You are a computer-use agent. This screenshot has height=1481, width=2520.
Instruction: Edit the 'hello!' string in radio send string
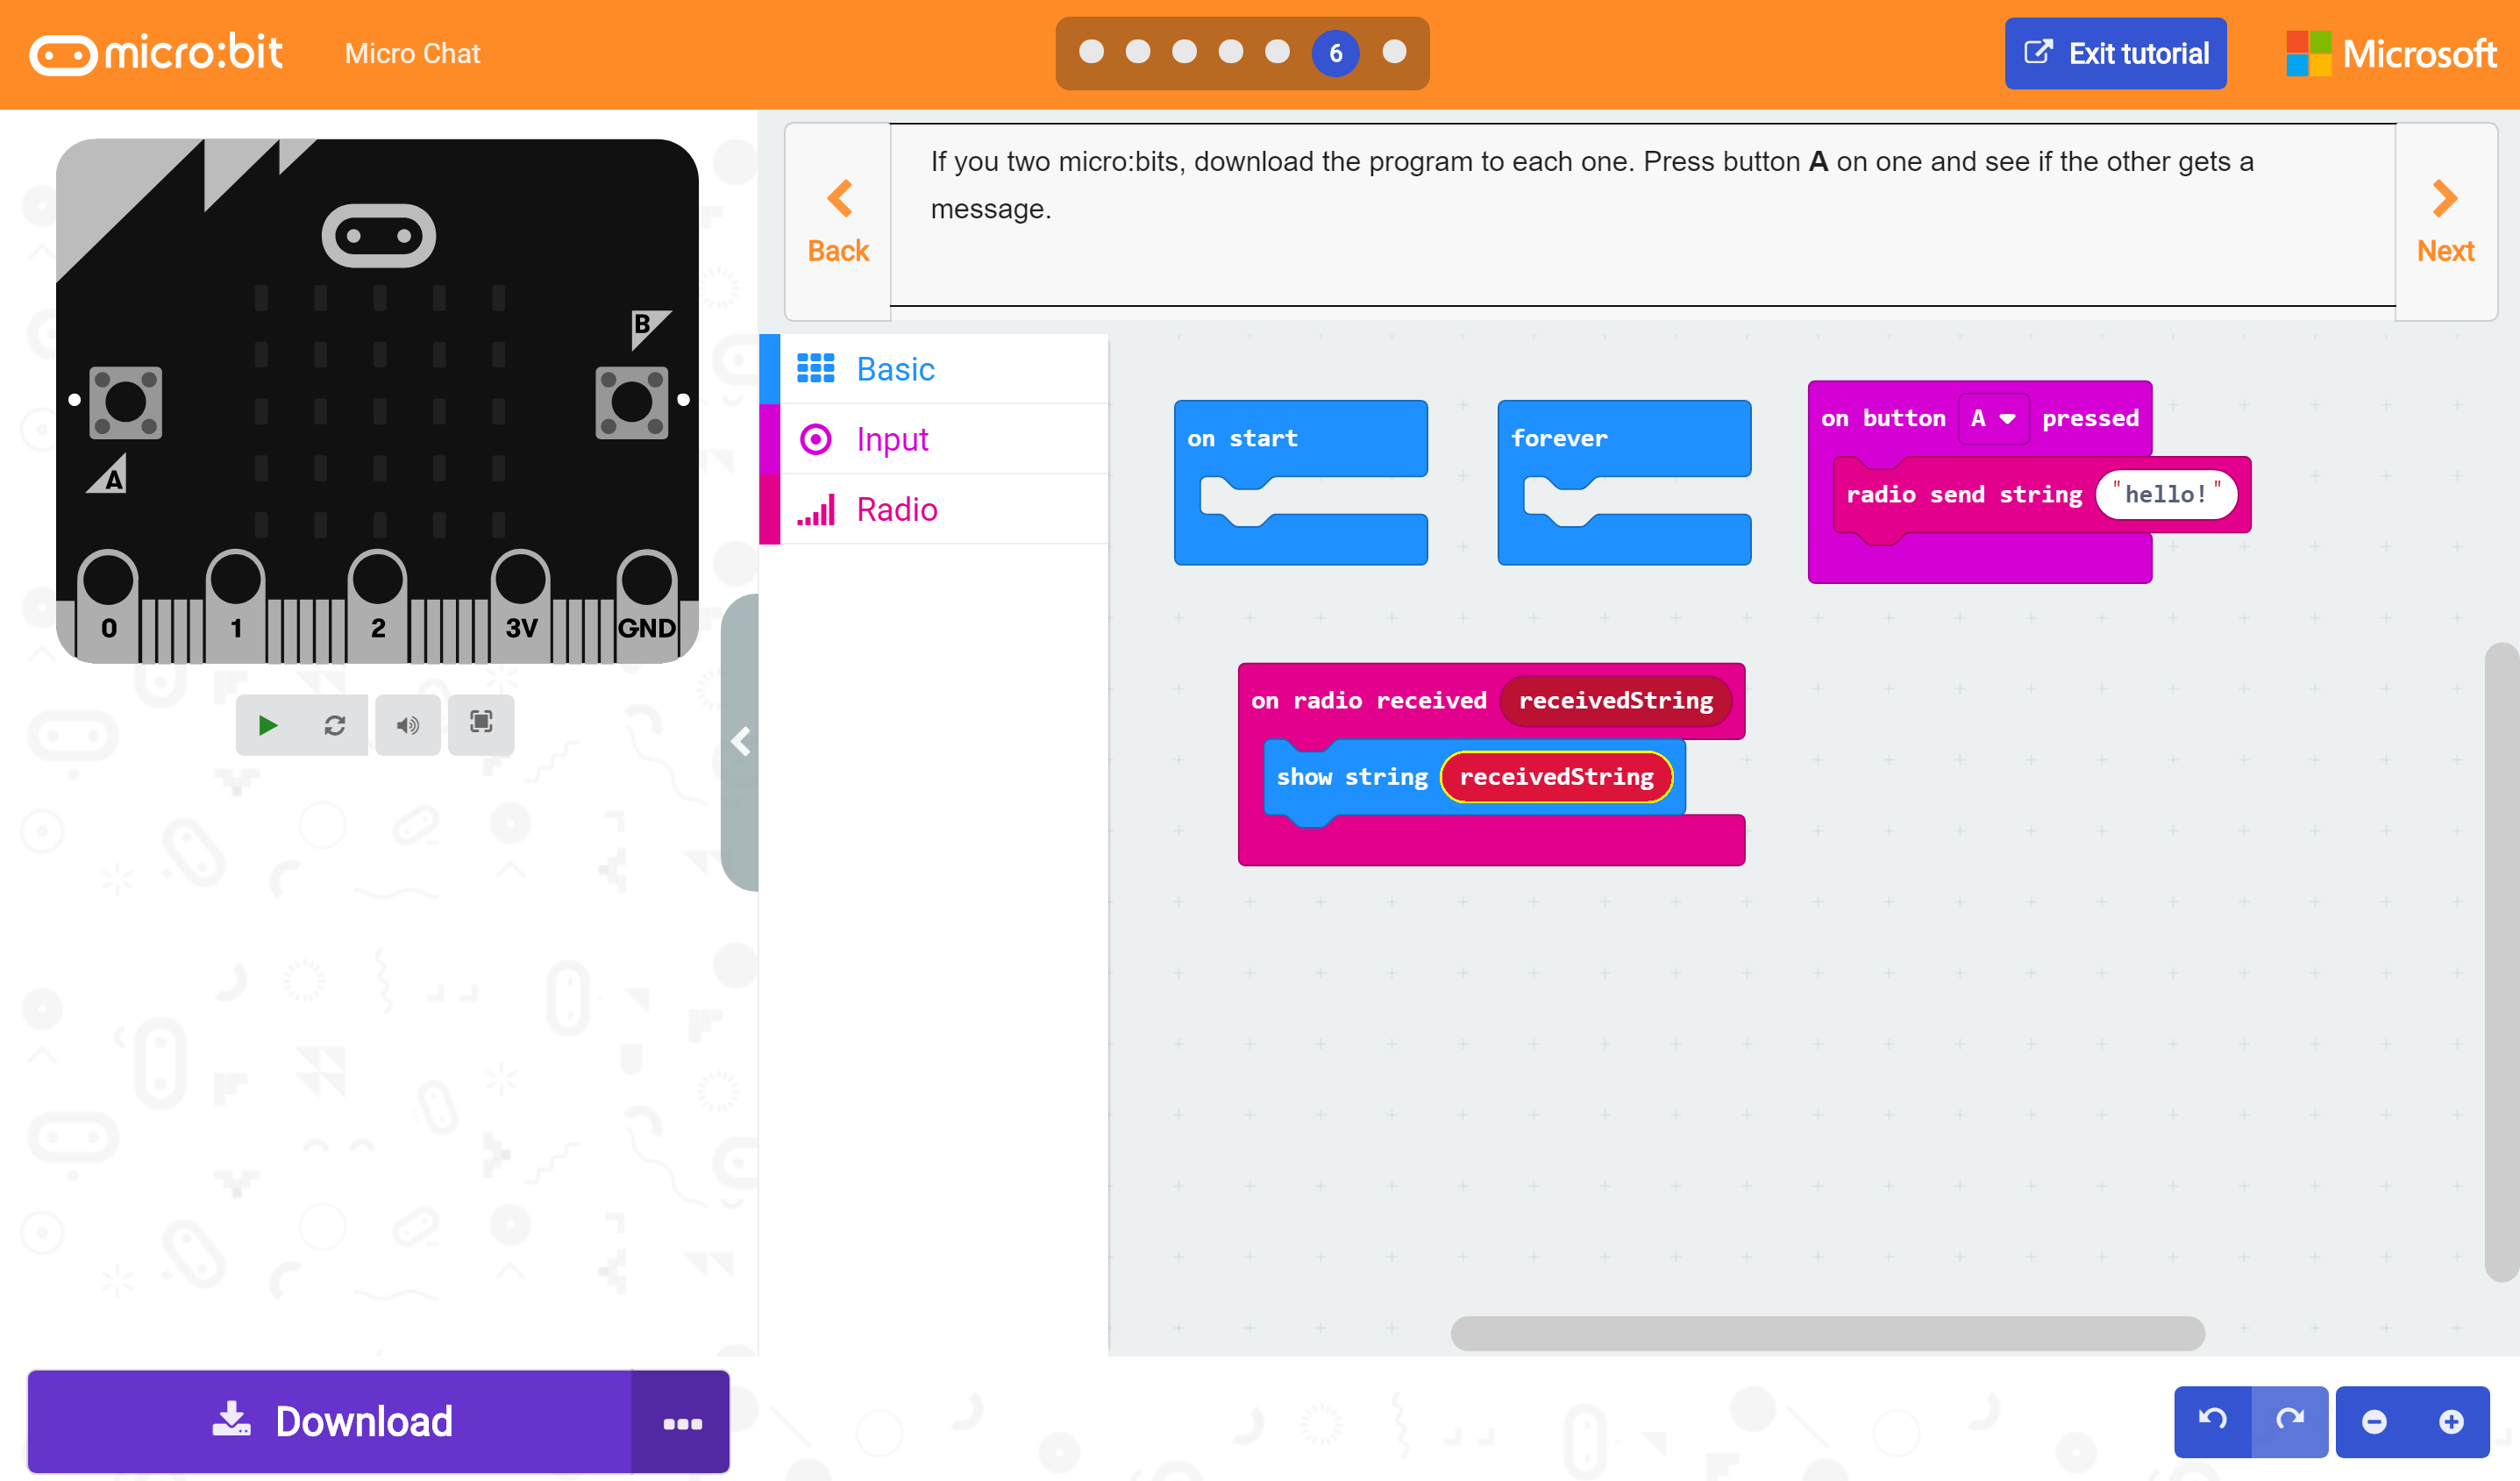coord(2166,494)
